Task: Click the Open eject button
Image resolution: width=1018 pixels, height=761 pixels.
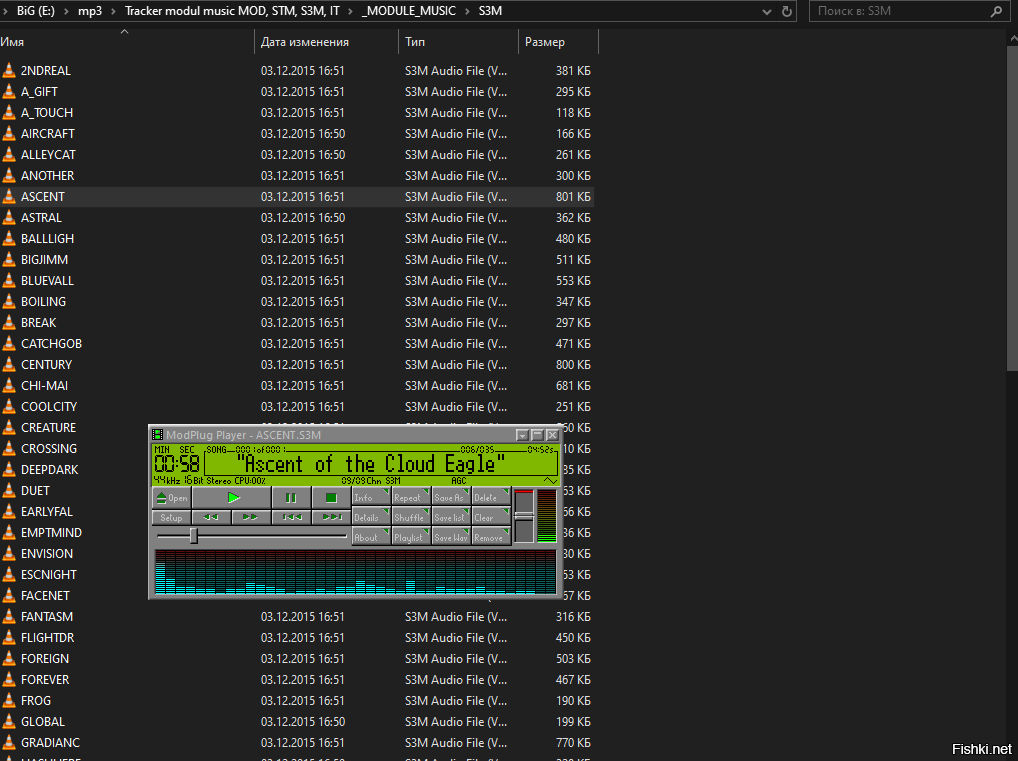Action: tap(171, 497)
